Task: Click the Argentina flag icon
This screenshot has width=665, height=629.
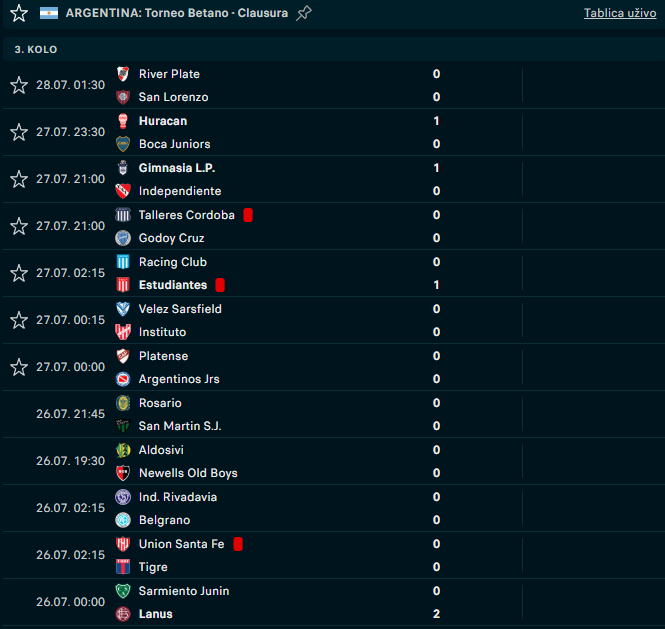Action: click(x=49, y=13)
